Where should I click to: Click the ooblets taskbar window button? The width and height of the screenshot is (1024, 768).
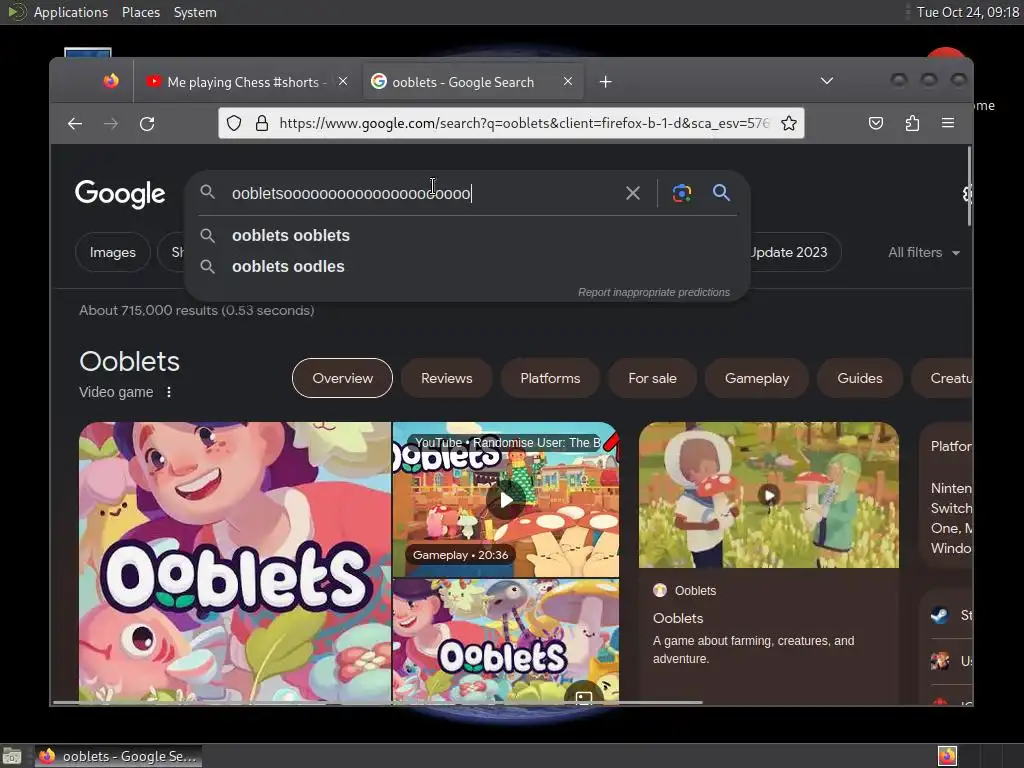pyautogui.click(x=119, y=756)
